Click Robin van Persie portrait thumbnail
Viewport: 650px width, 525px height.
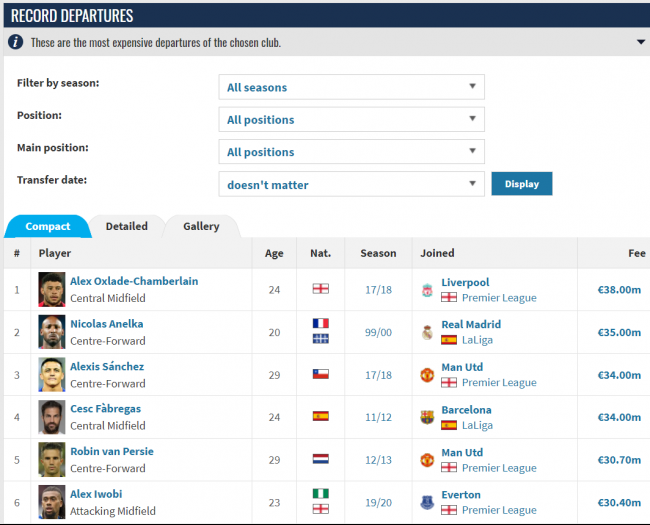click(x=52, y=460)
